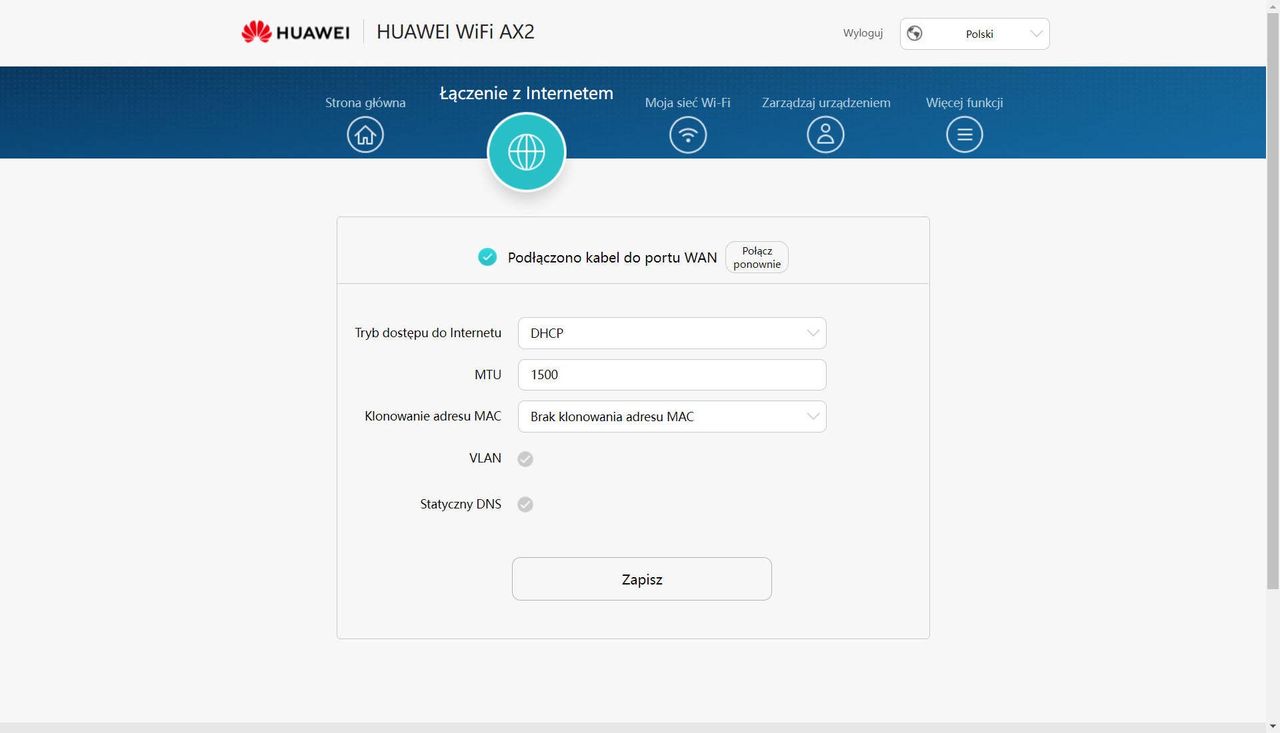Open the home icon for Strona główna
The height and width of the screenshot is (733, 1280).
(x=365, y=134)
